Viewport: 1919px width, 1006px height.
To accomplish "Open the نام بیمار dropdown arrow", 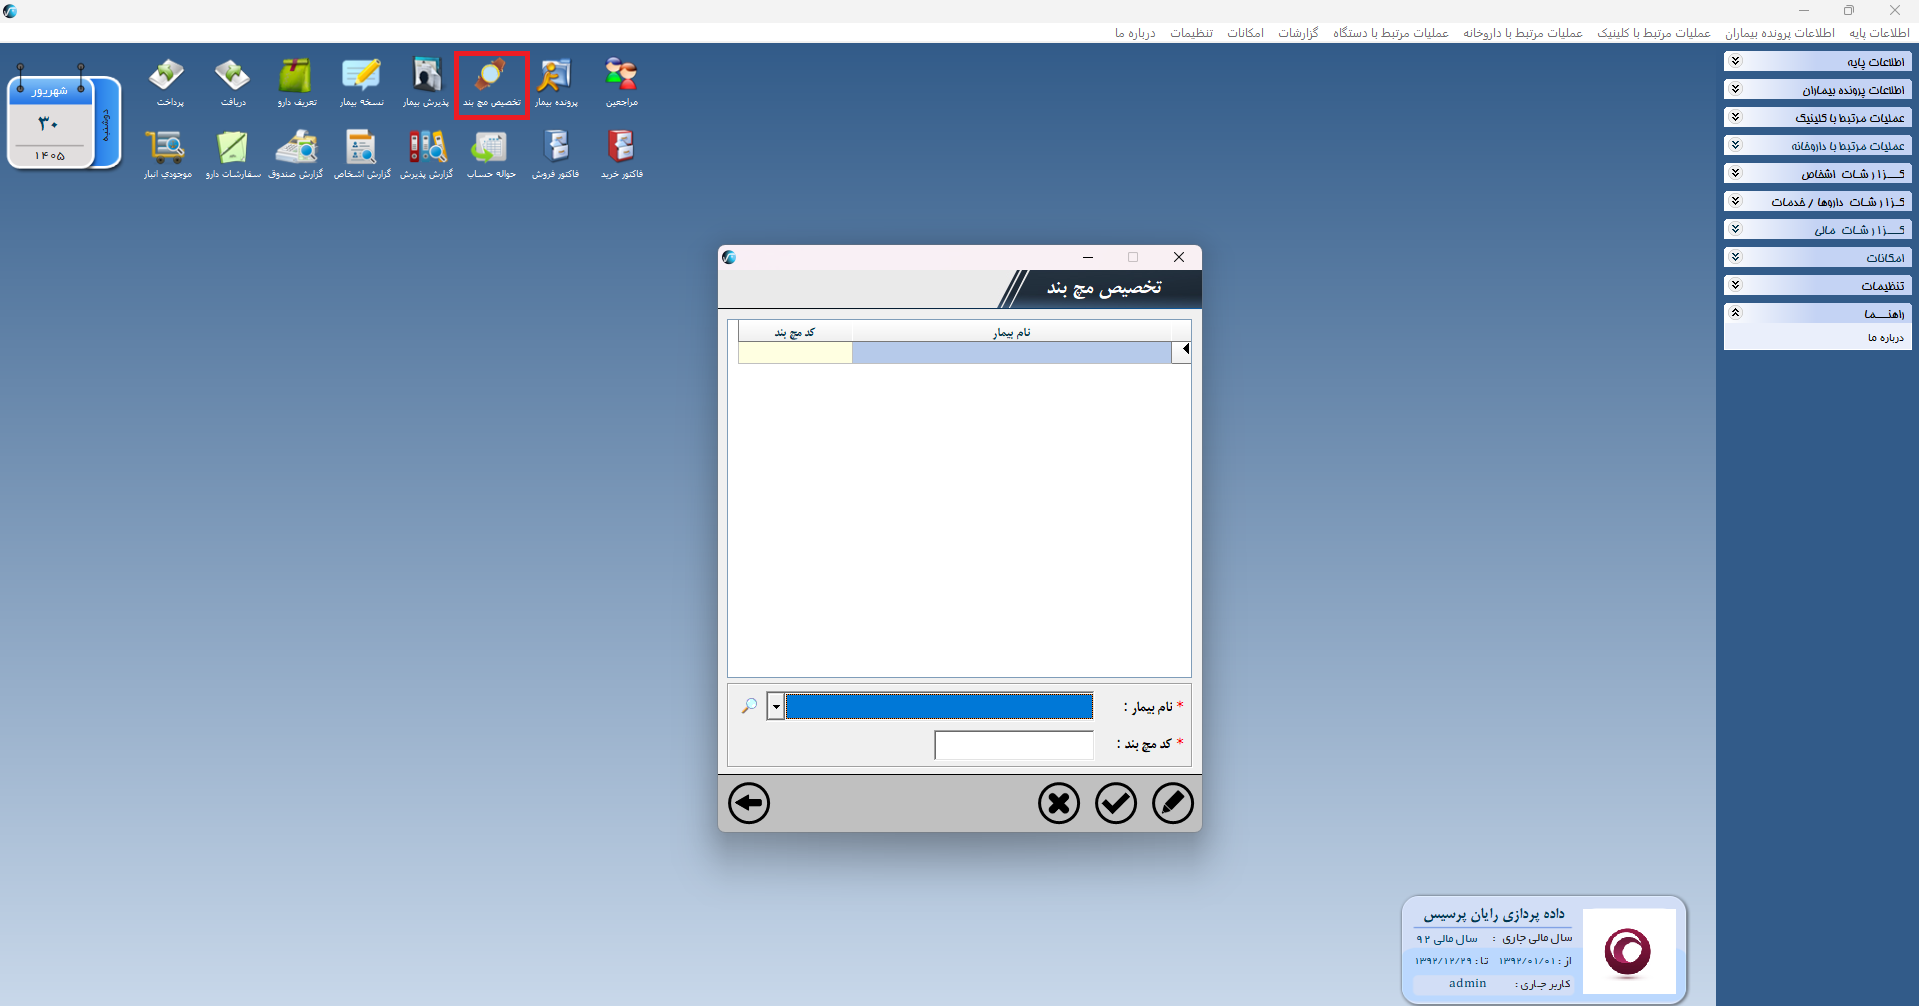I will (x=776, y=707).
